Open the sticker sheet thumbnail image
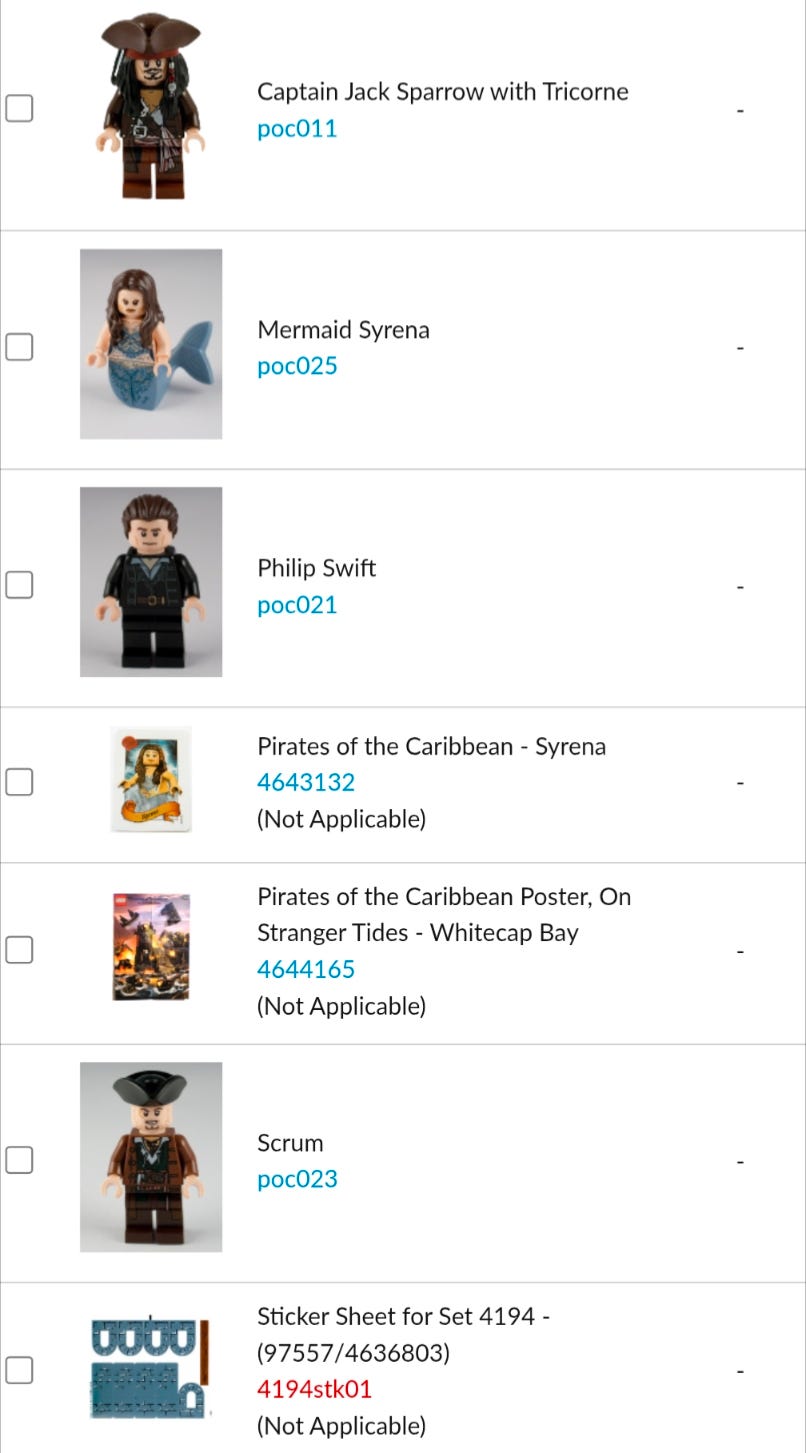 [151, 1368]
